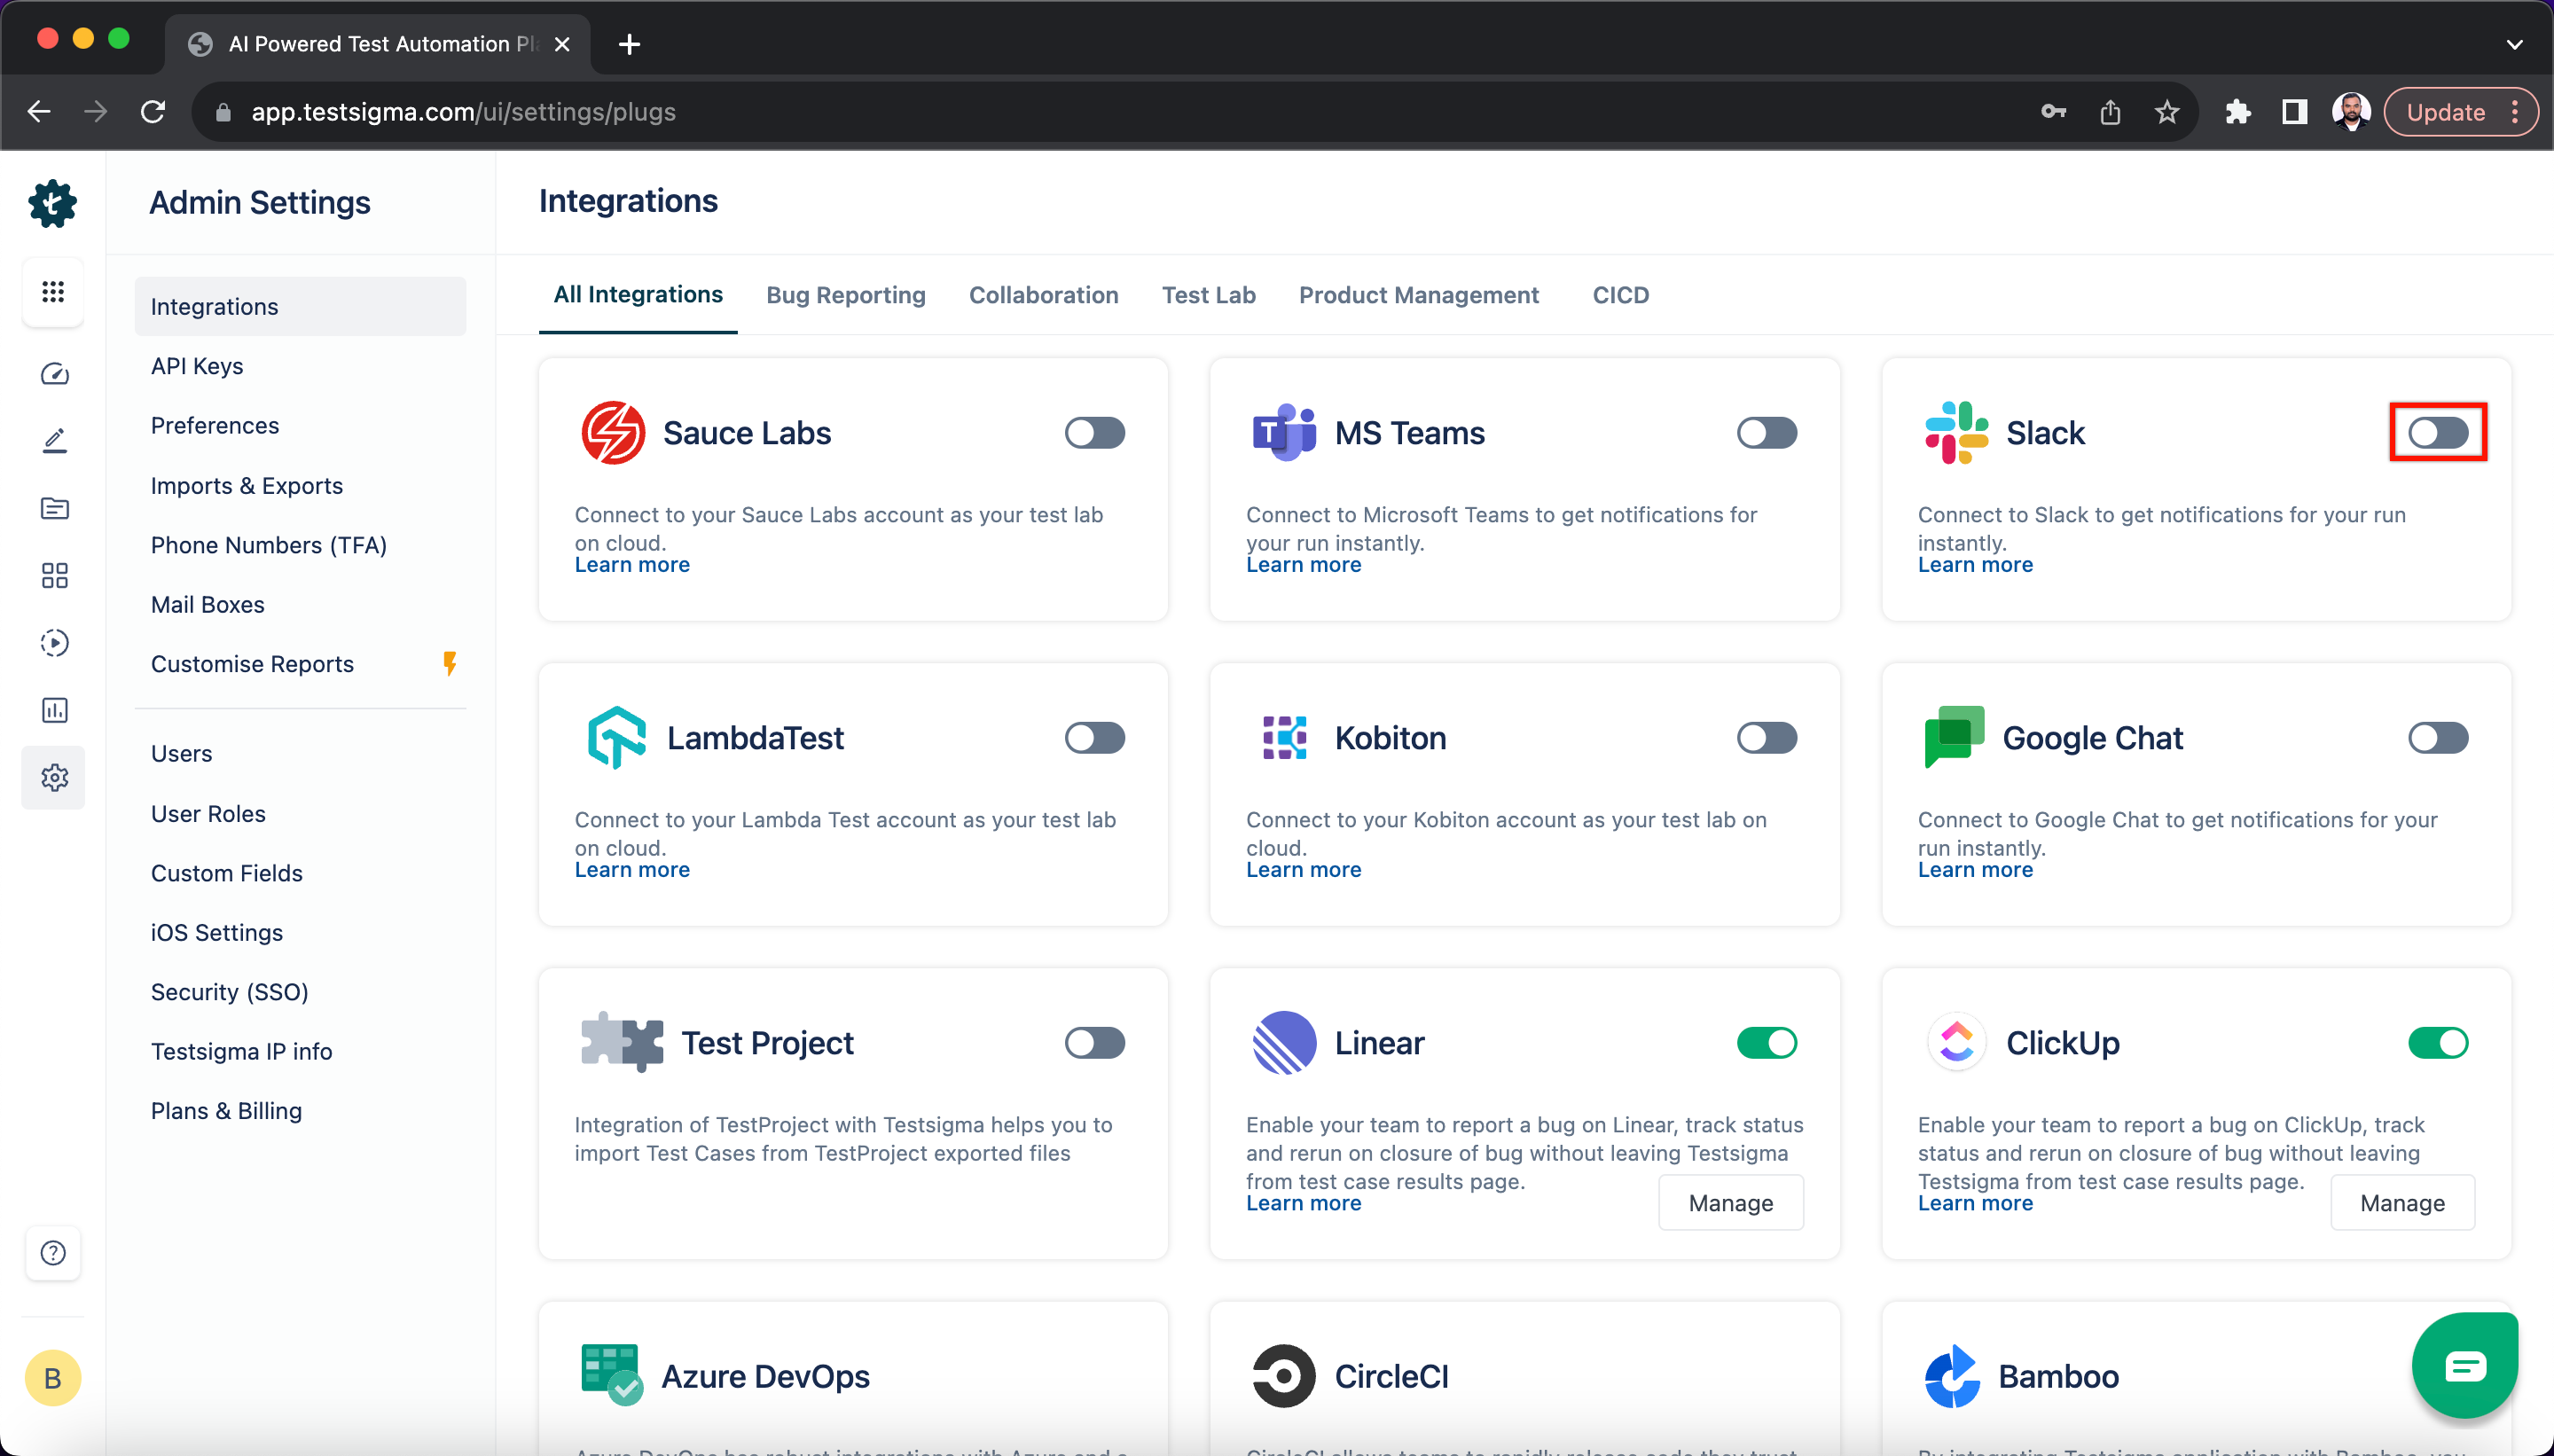Click the browser reload icon
Image resolution: width=2554 pixels, height=1456 pixels.
[x=153, y=112]
